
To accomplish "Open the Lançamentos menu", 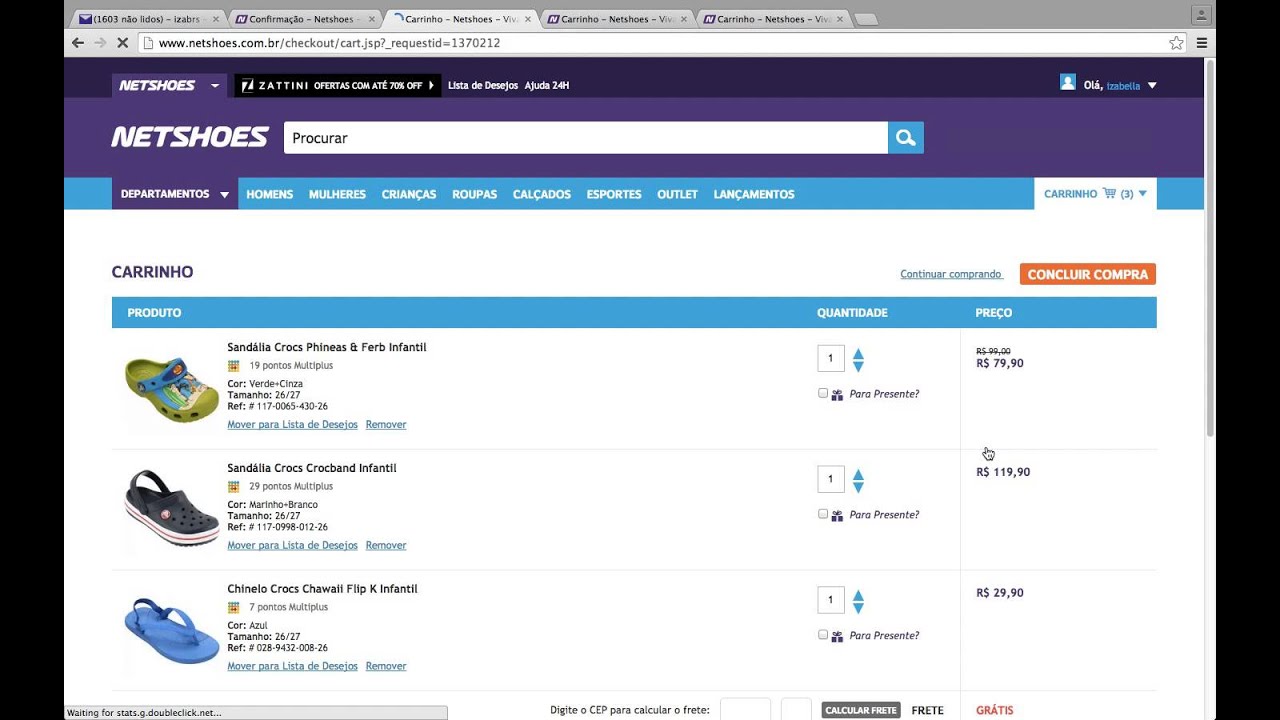I will point(754,194).
